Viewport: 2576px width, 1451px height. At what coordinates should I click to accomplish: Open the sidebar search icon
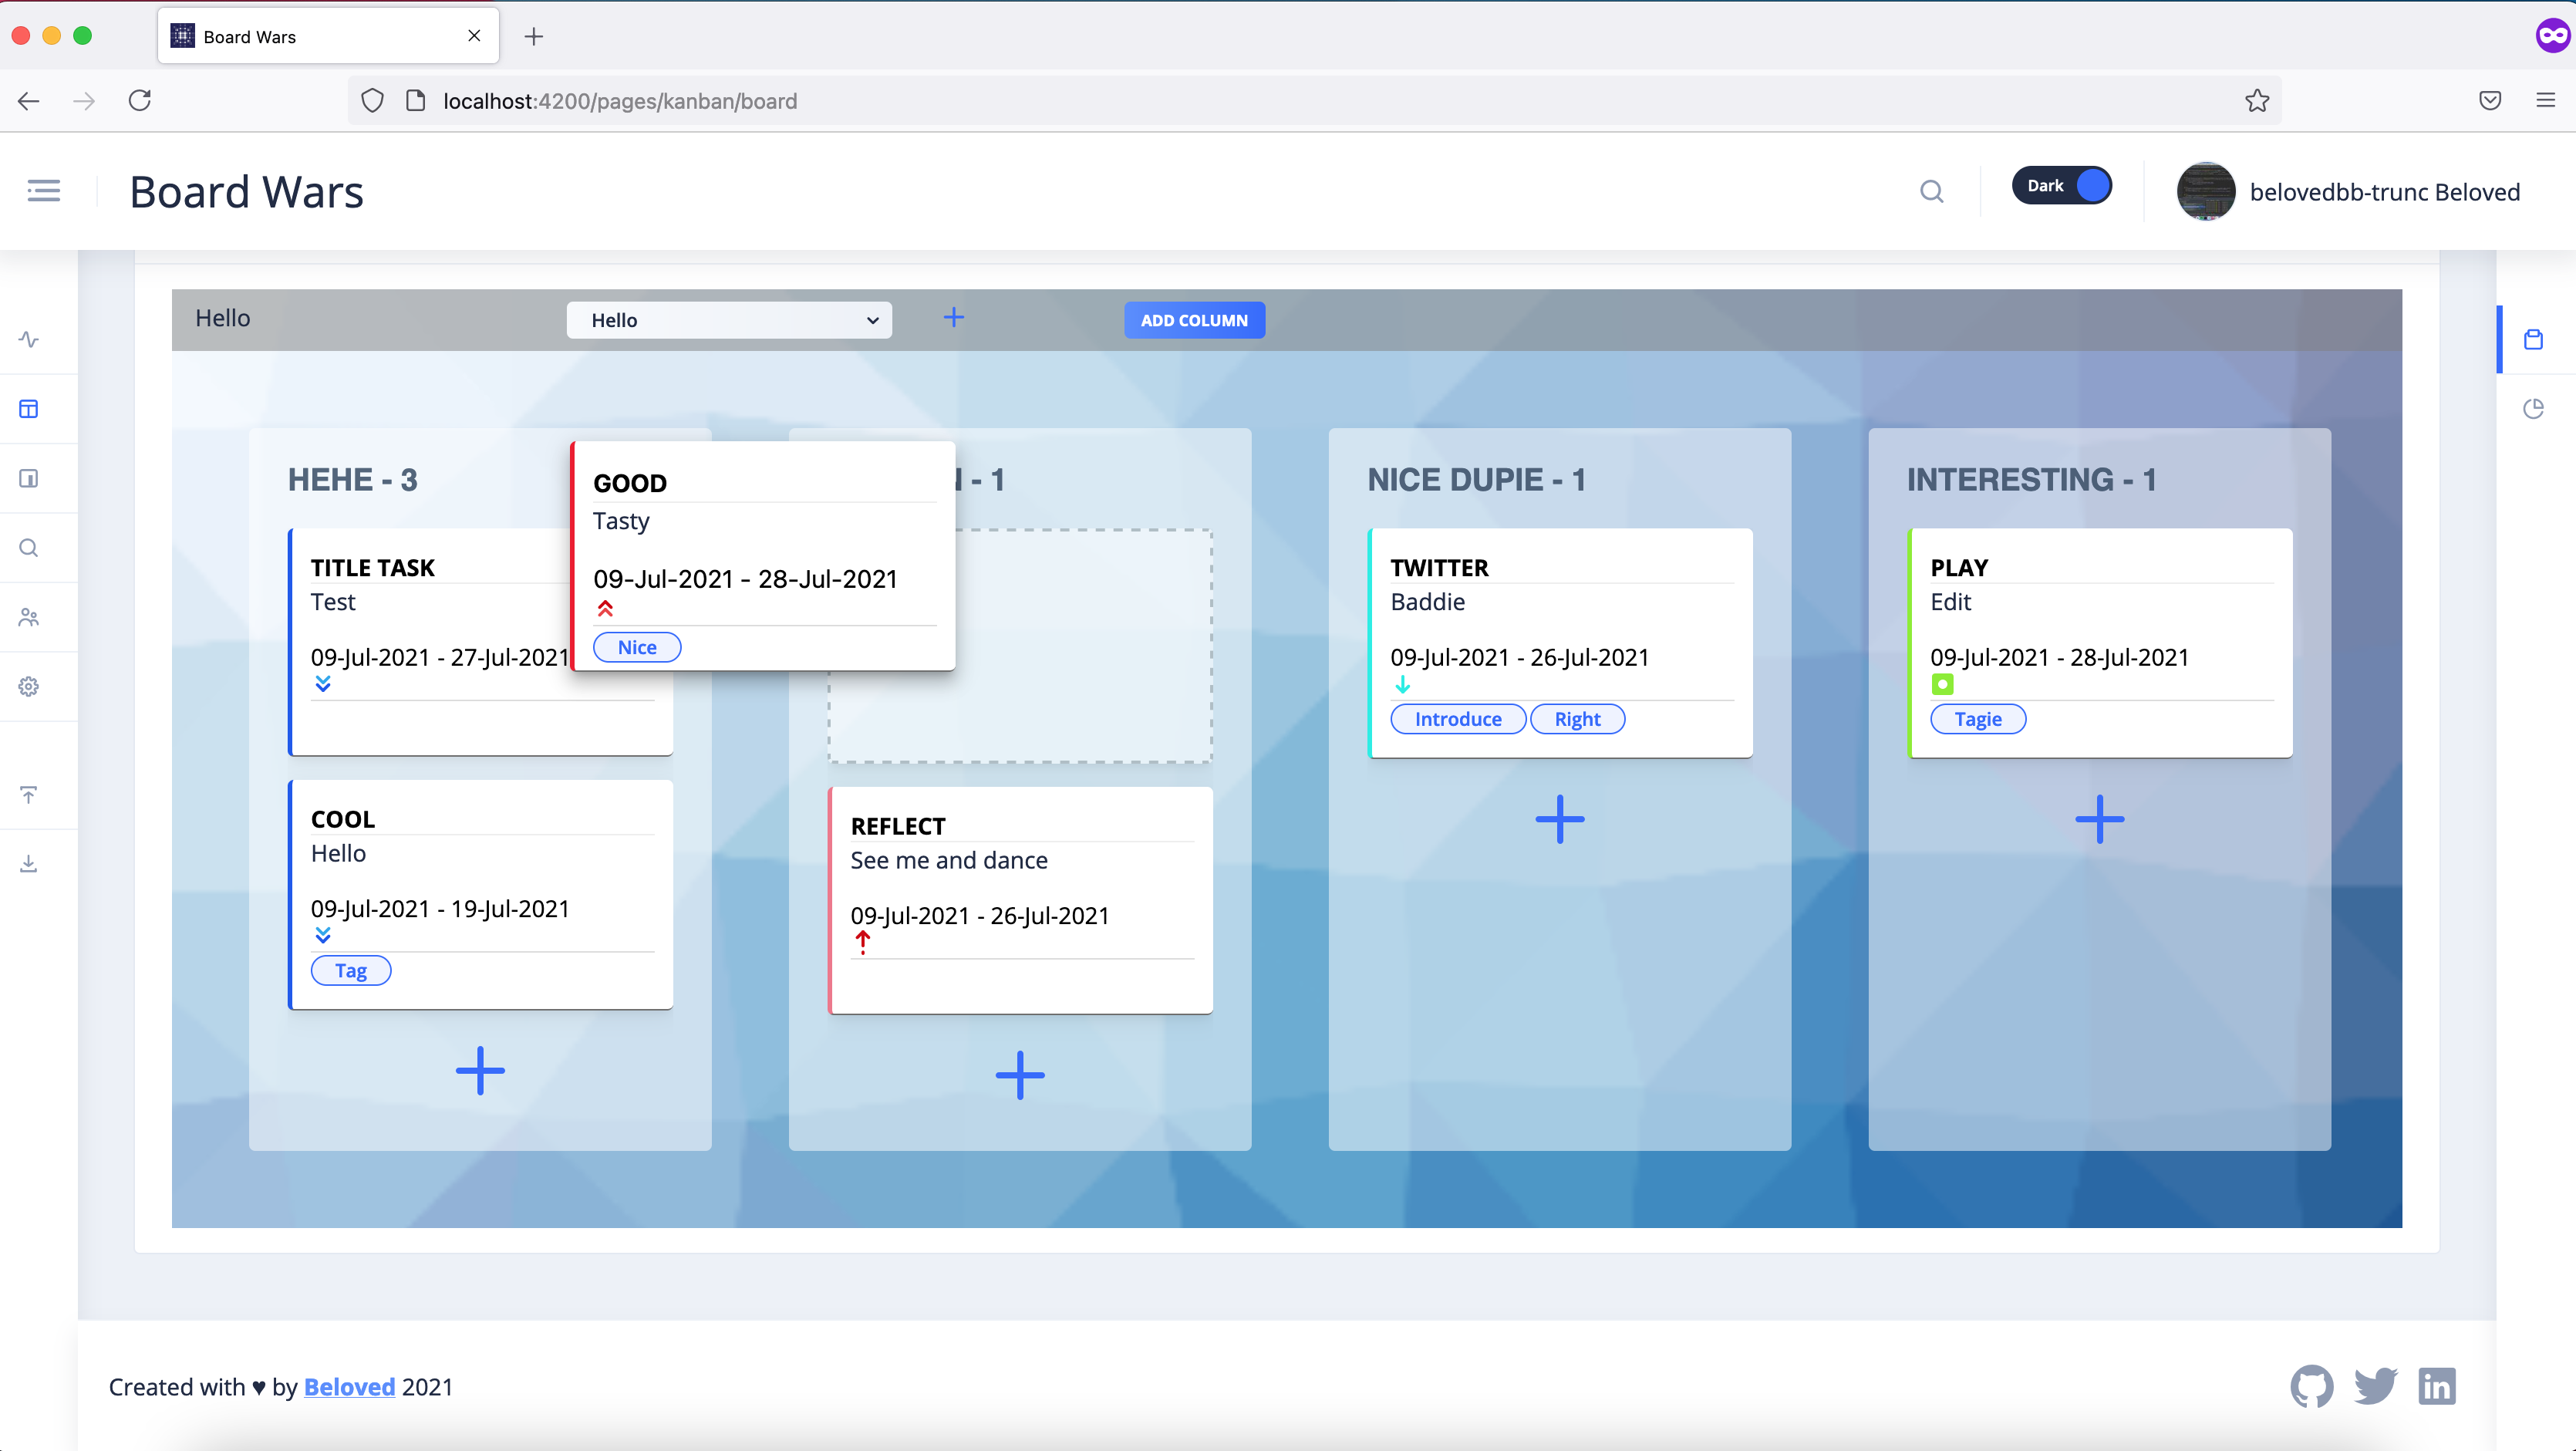pos(29,548)
